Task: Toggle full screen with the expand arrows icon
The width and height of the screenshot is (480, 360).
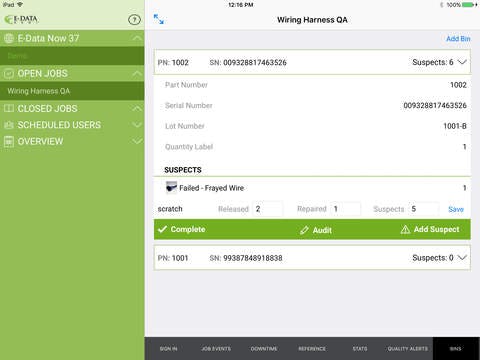Action: [x=159, y=19]
